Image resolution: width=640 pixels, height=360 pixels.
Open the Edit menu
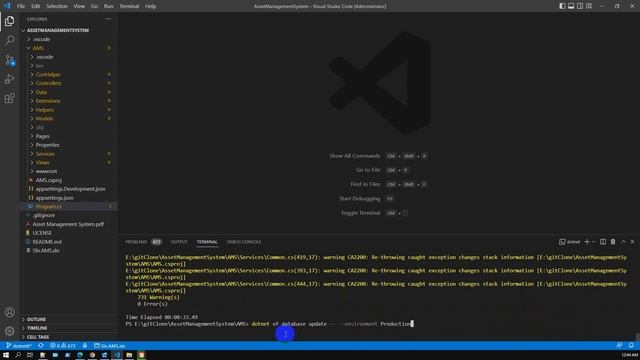point(36,6)
